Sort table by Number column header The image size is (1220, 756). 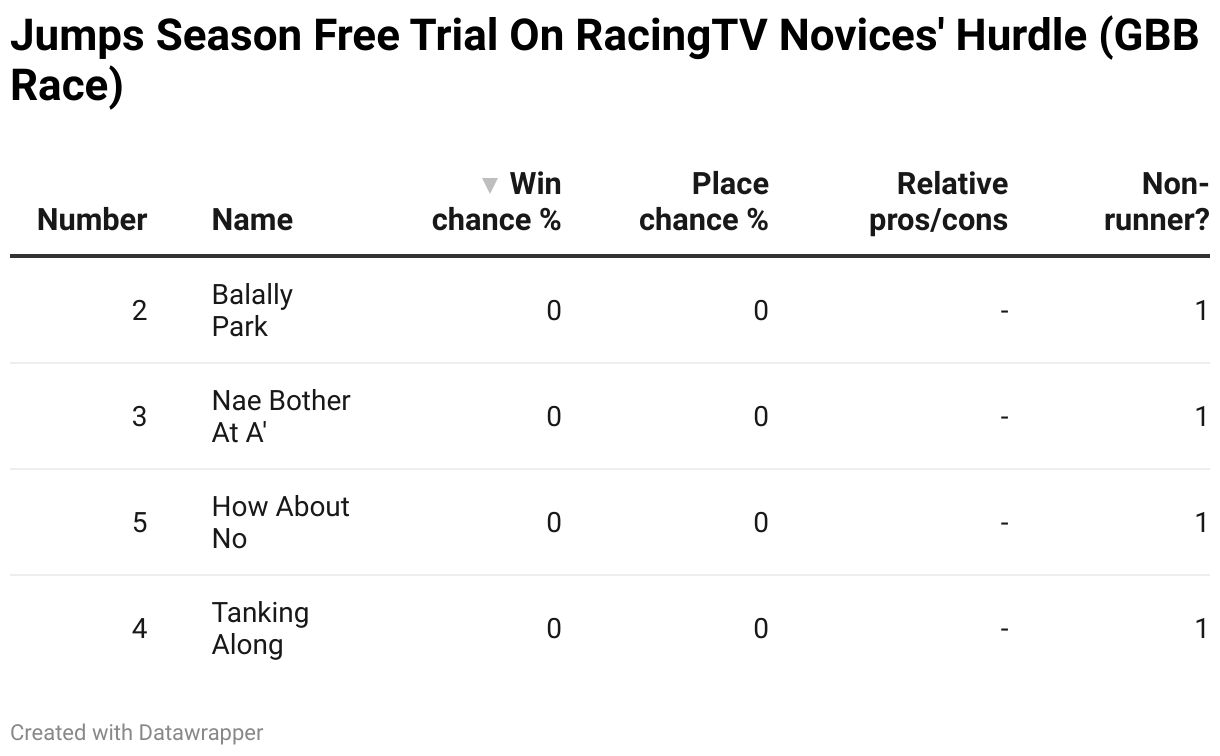tap(92, 220)
